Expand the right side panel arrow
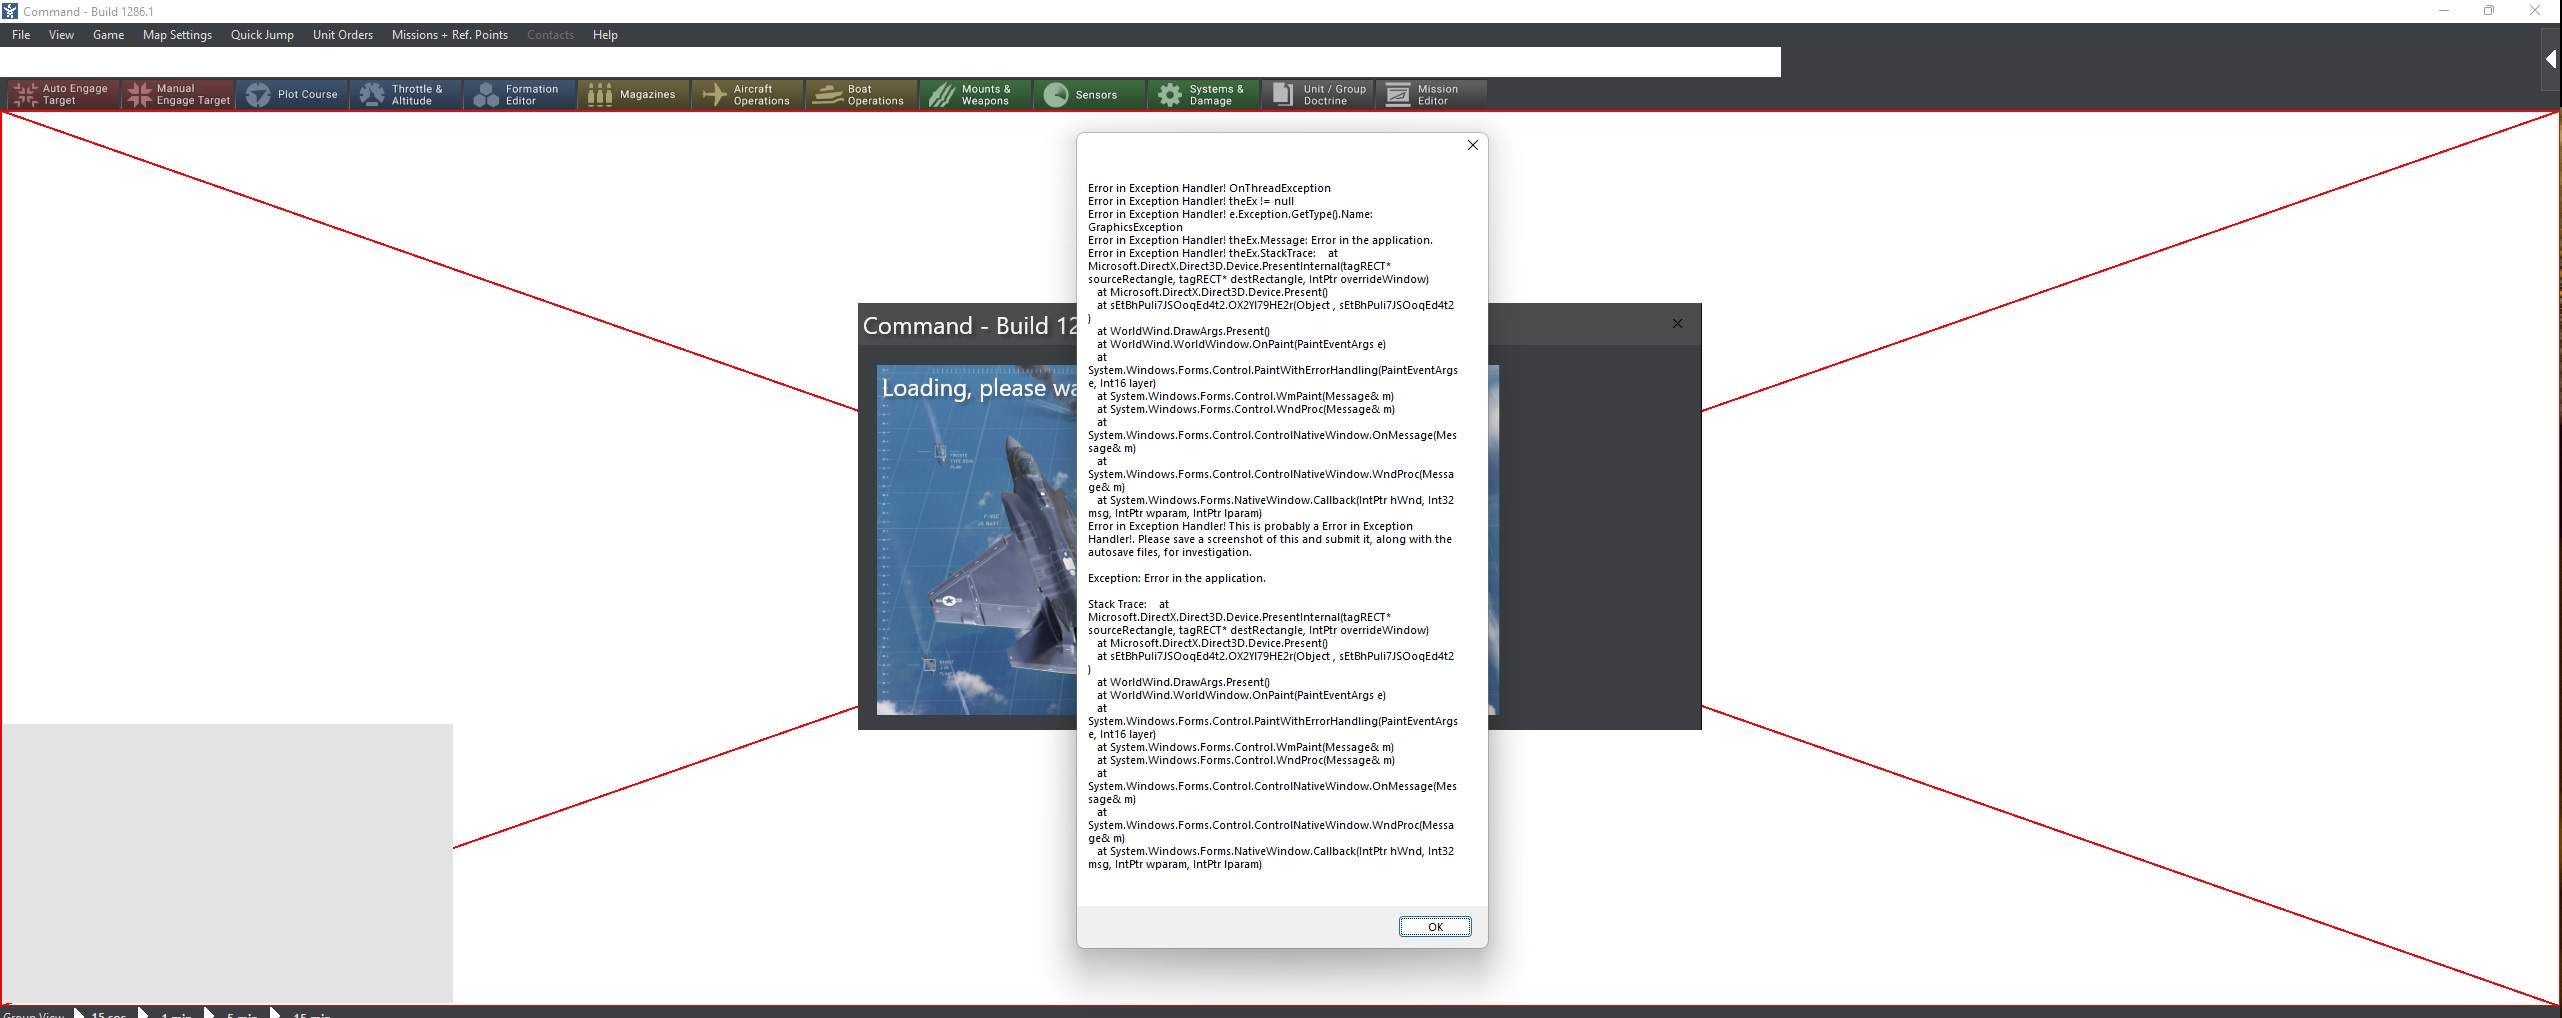Screen dimensions: 2562x1018 point(2551,60)
